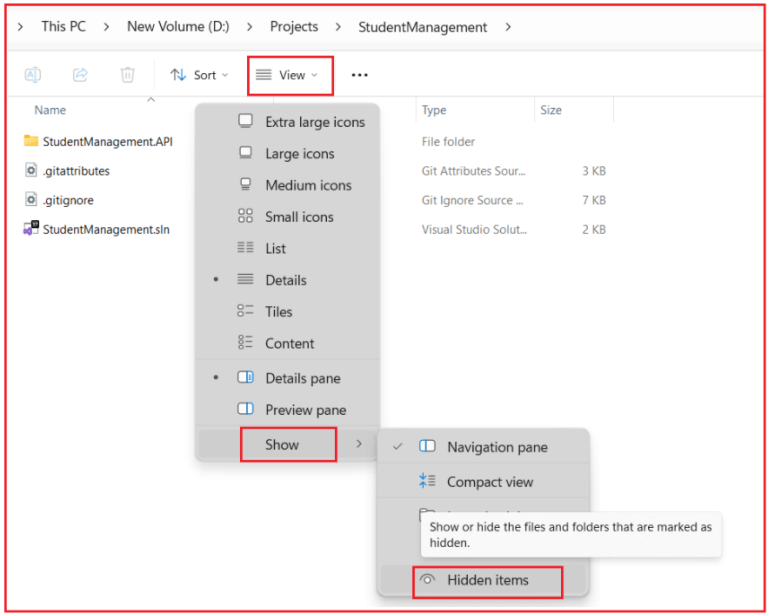
Task: Click the Hidden items eye glyph
Action: click(427, 580)
